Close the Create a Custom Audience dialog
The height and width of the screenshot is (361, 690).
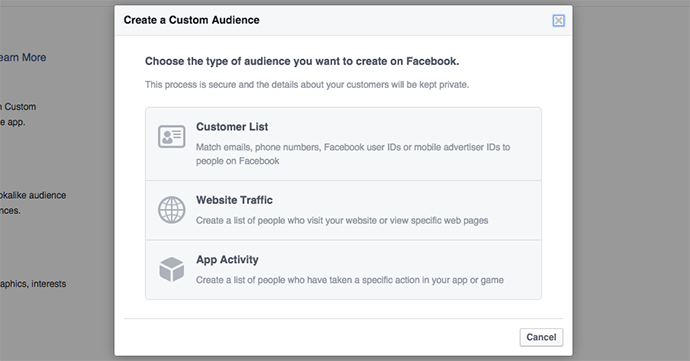click(x=558, y=20)
